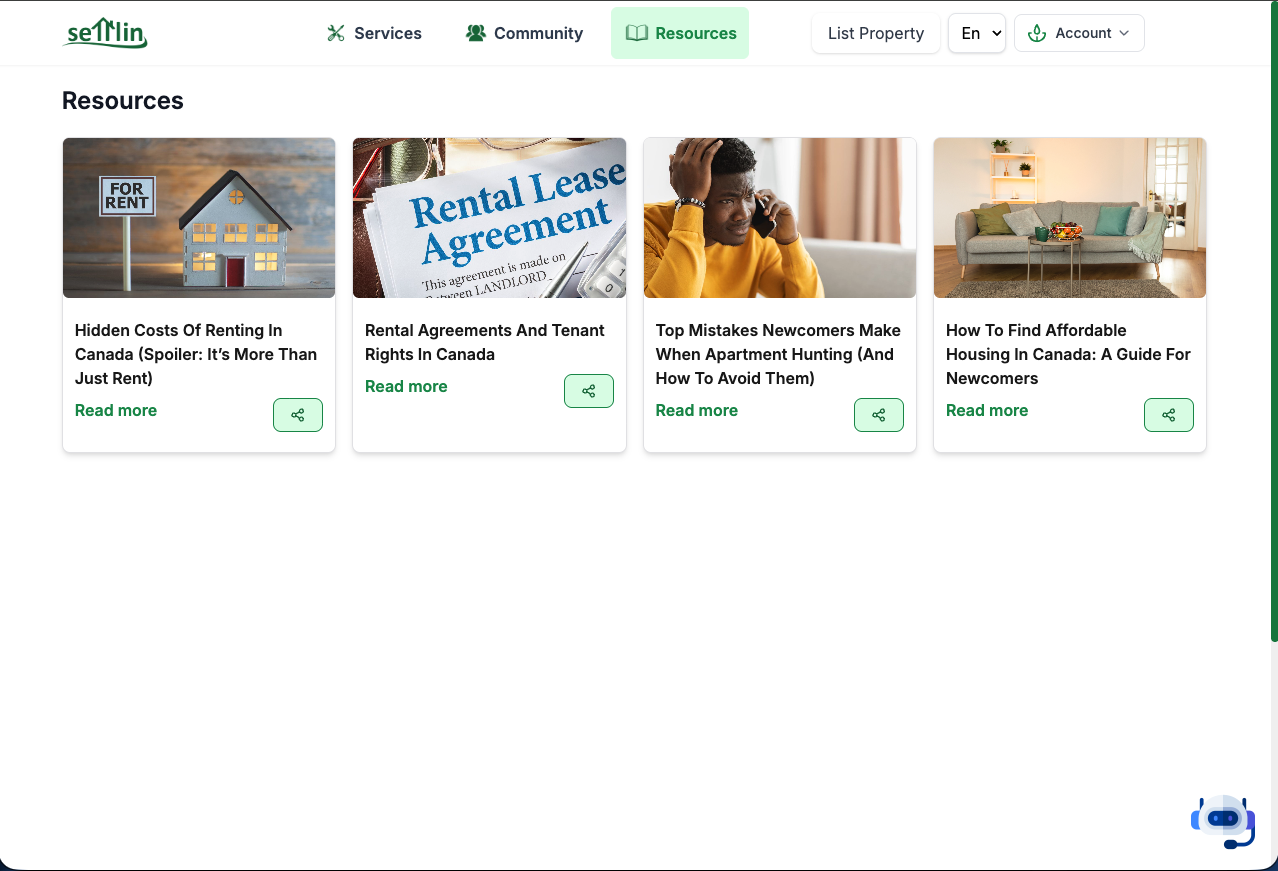This screenshot has height=871, width=1278.
Task: Open the man on phone thumbnail
Action: click(x=780, y=218)
